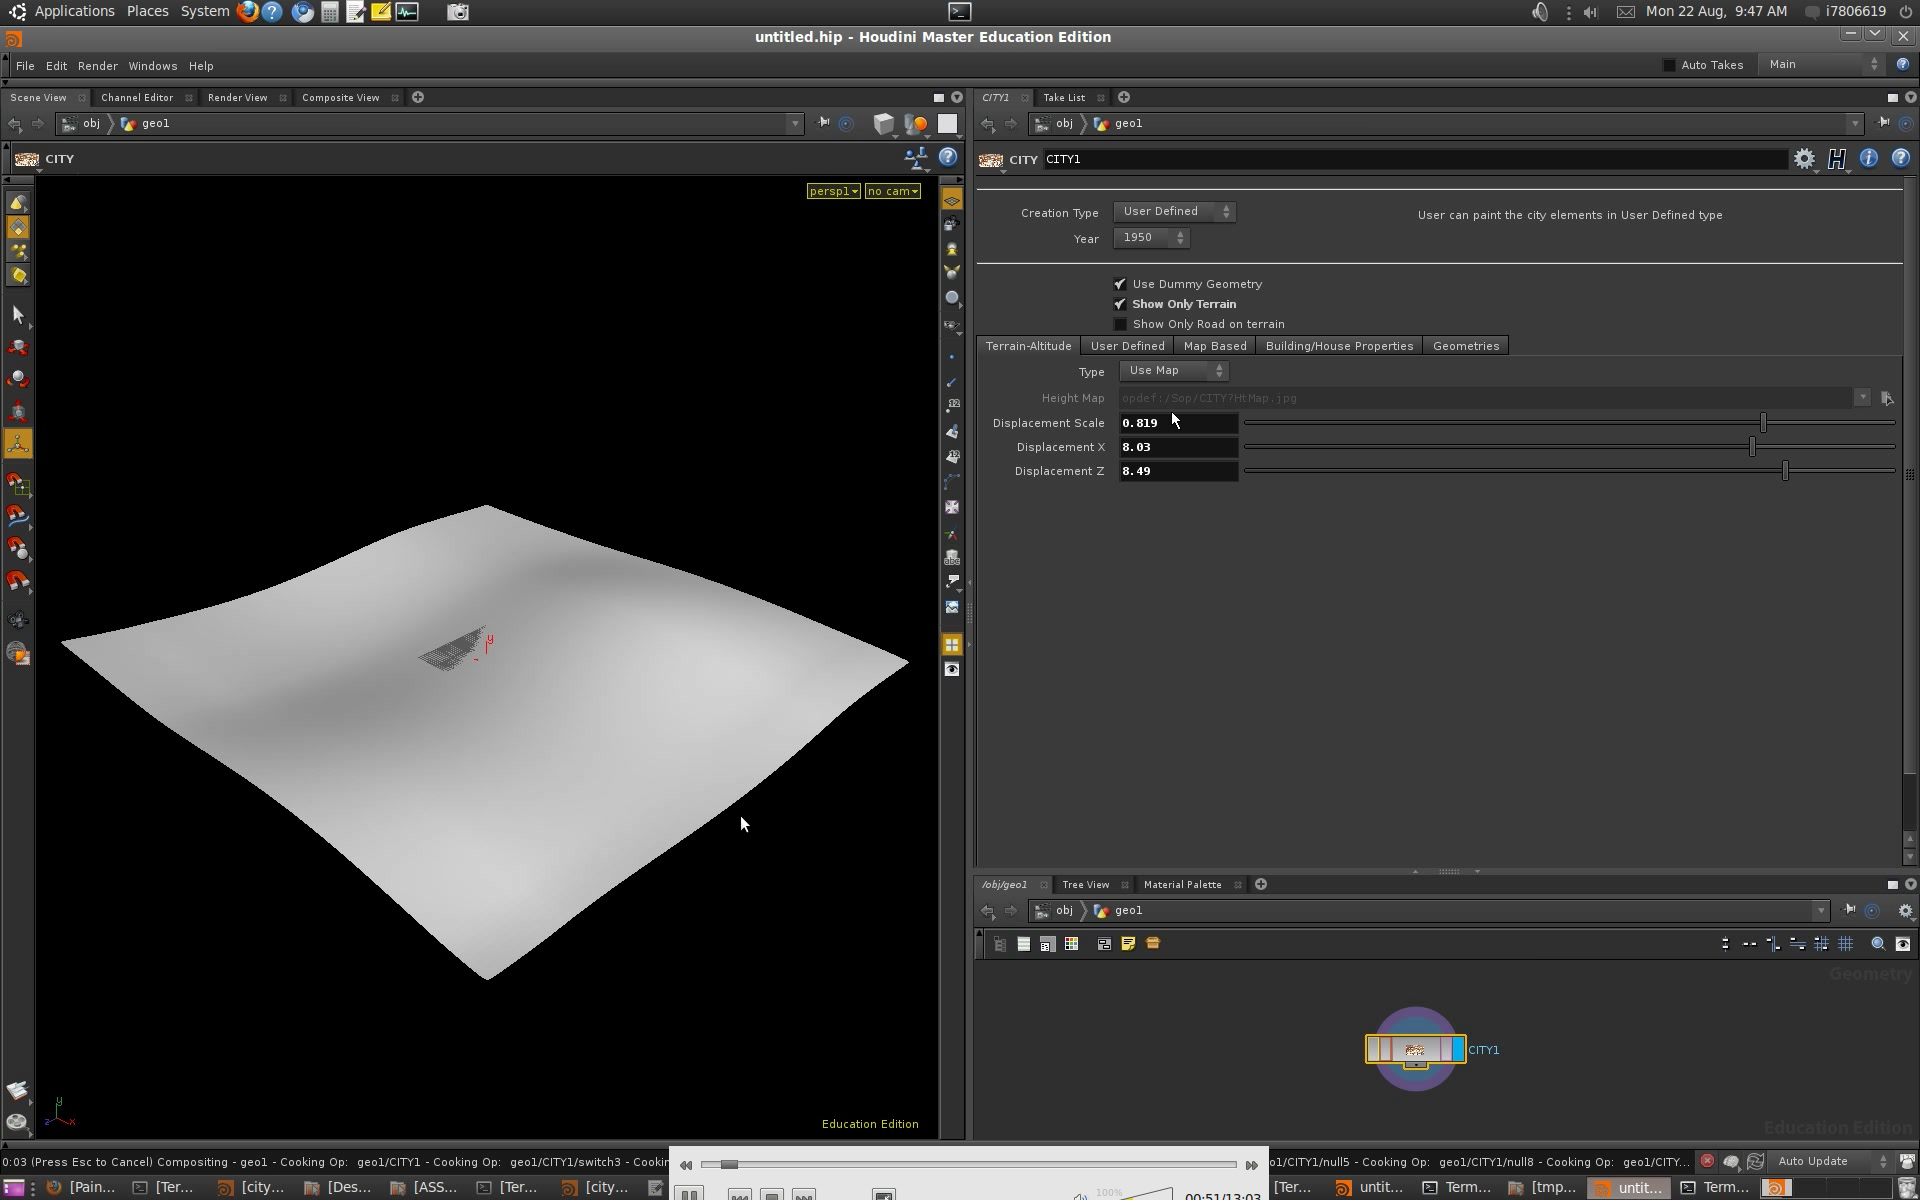Uncheck Show Only Terrain
This screenshot has width=1920, height=1200.
(1120, 304)
